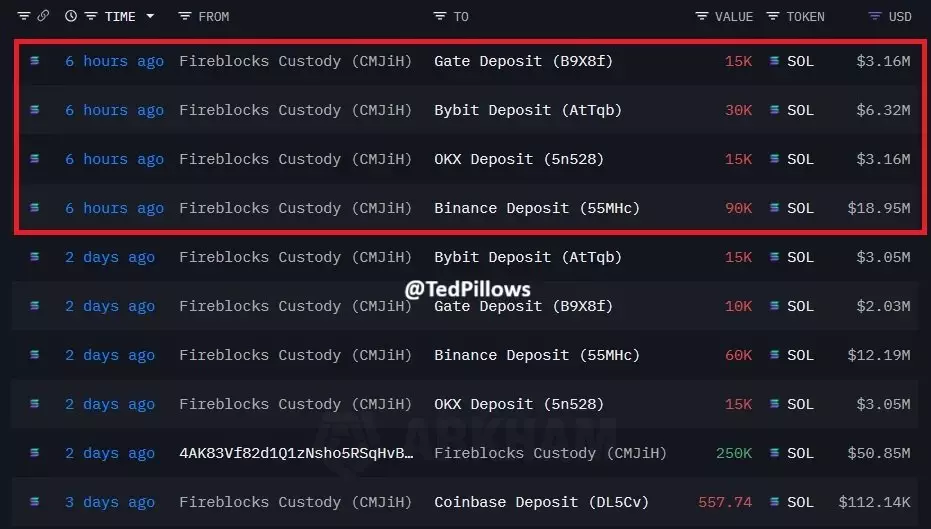Click sender address 4AK83Vf82d1Q1zNsho5RSqHvB
Image resolution: width=931 pixels, height=529 pixels.
[x=296, y=453]
